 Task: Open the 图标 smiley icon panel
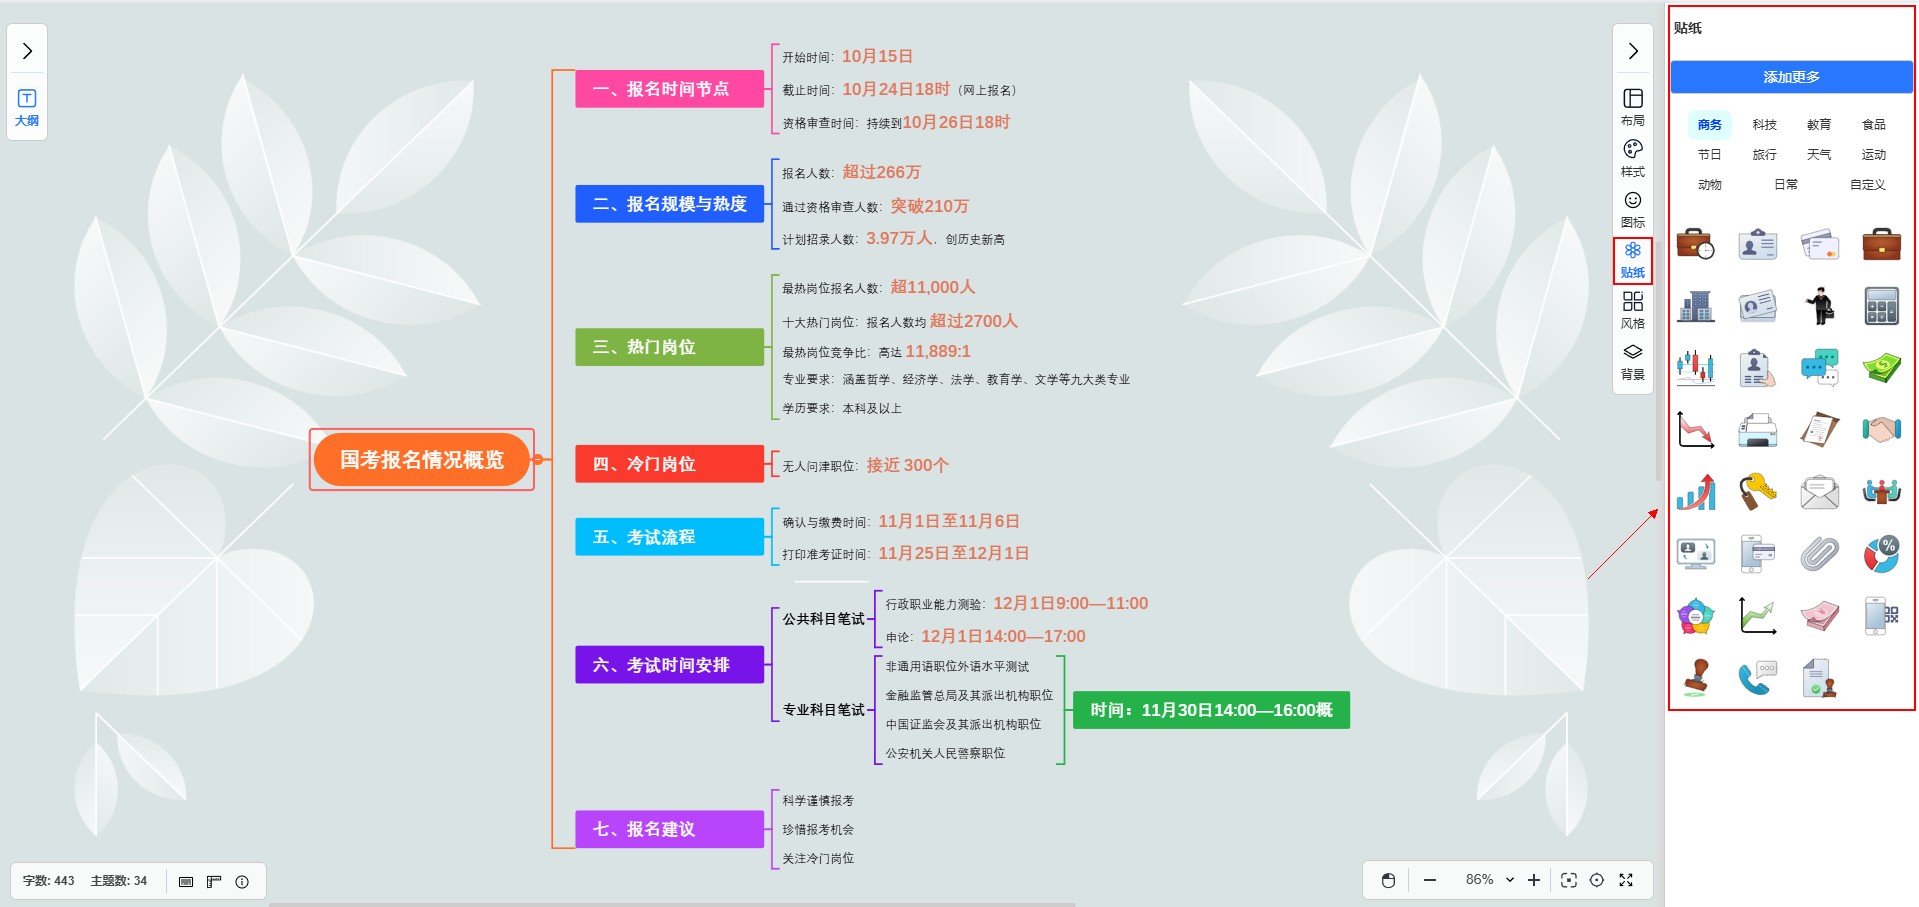click(x=1632, y=208)
